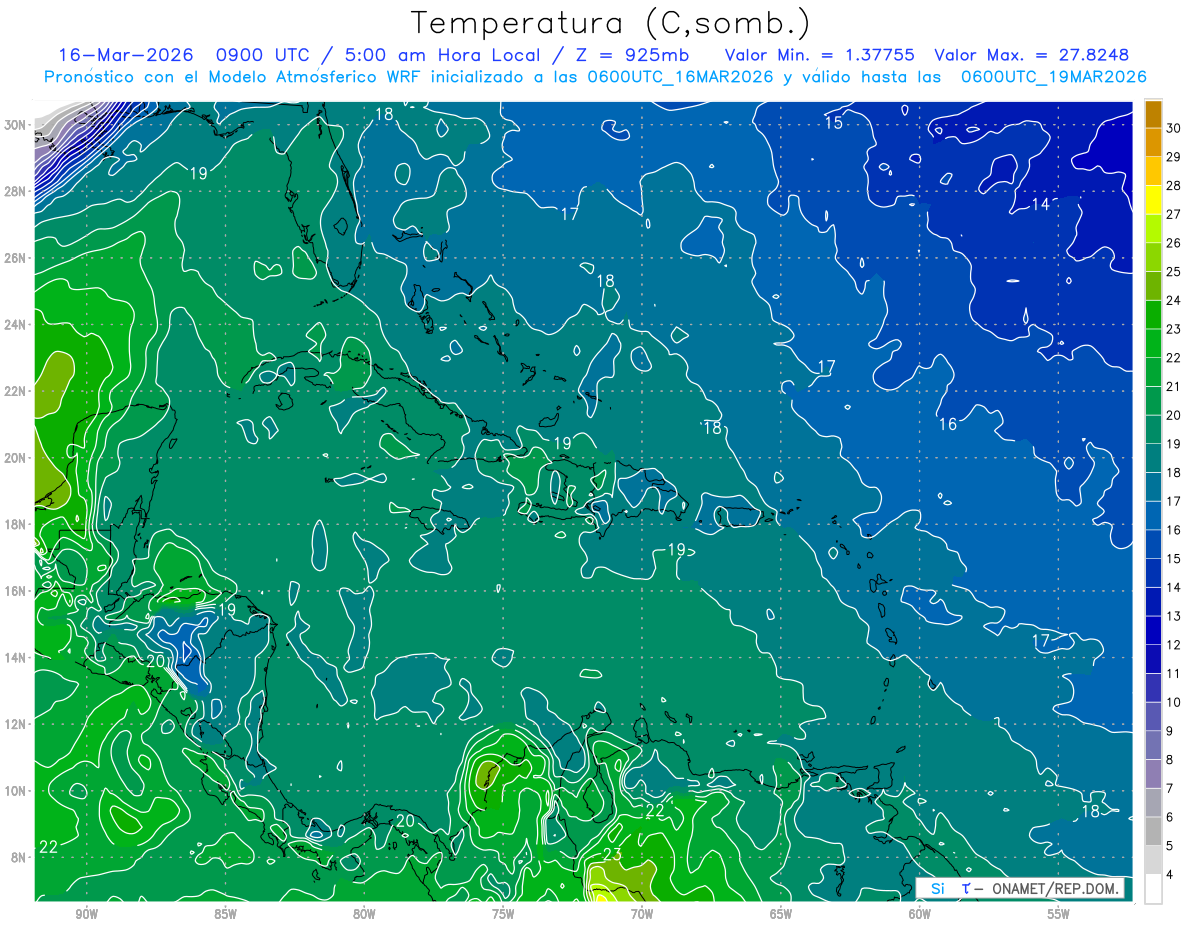Click the '26N' latitude axis label
Image resolution: width=1200 pixels, height=927 pixels.
point(17,258)
